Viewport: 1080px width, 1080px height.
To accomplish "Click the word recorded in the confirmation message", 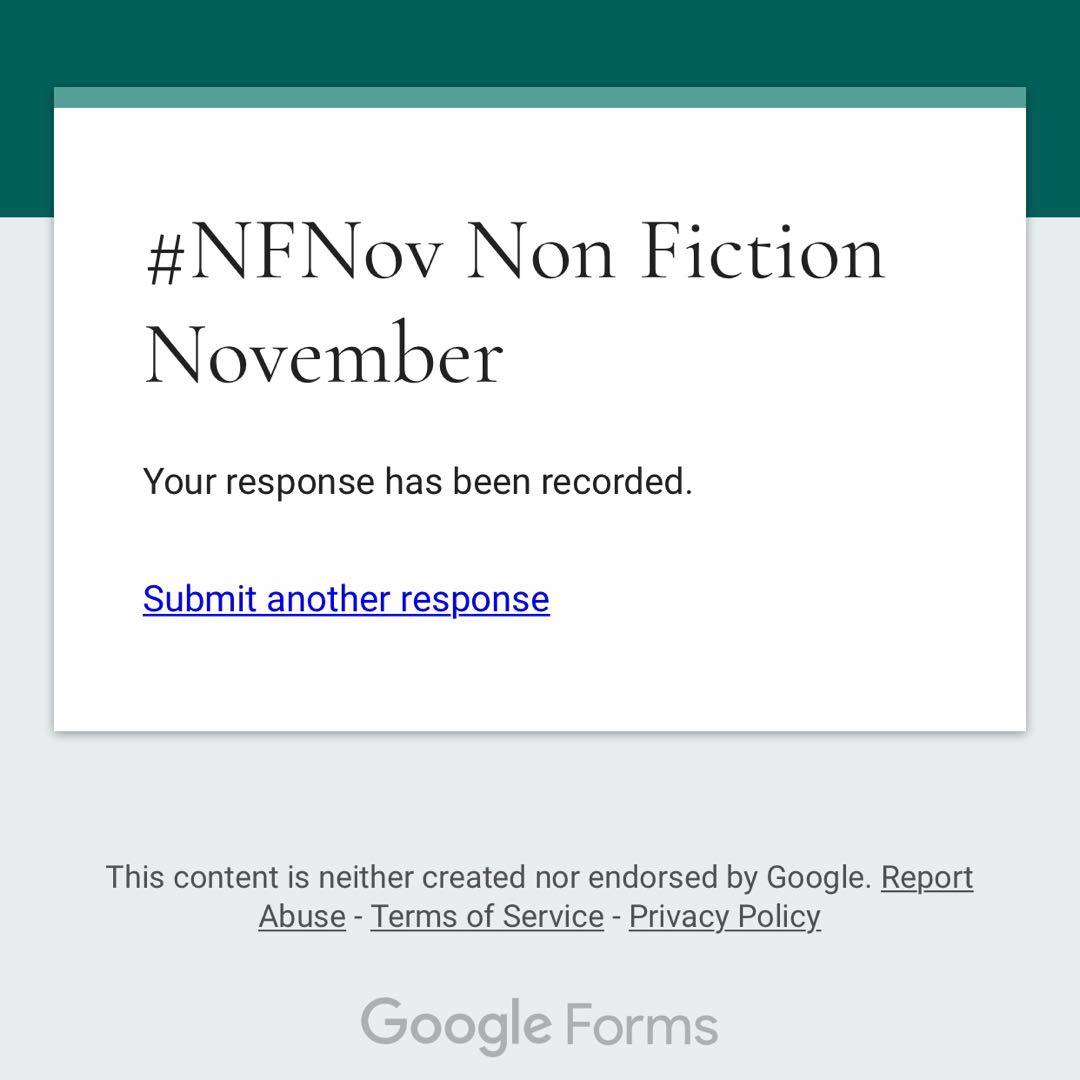I will pos(616,482).
